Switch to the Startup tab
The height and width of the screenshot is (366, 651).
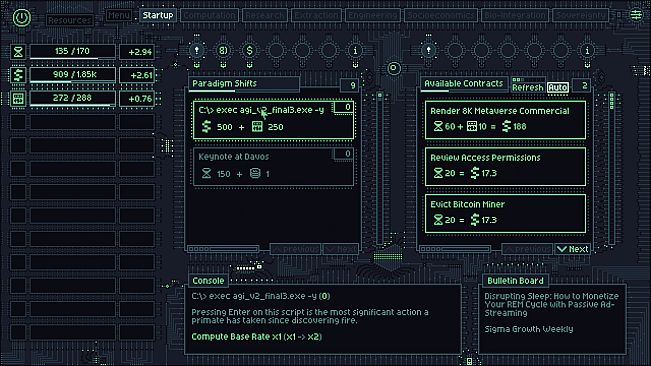(158, 15)
